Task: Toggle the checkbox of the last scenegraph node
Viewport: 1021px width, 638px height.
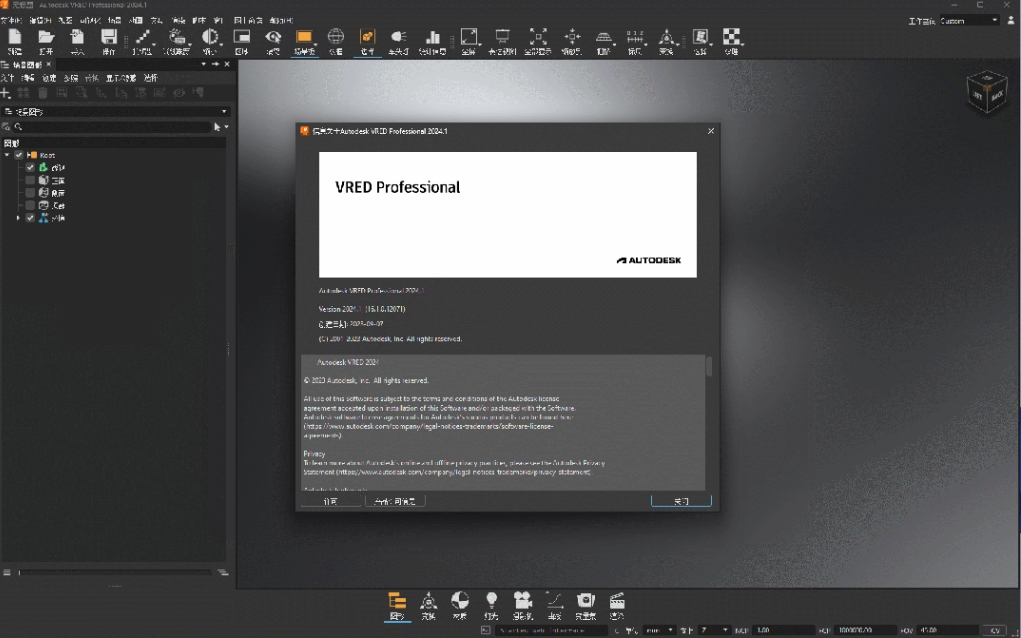Action: point(30,217)
